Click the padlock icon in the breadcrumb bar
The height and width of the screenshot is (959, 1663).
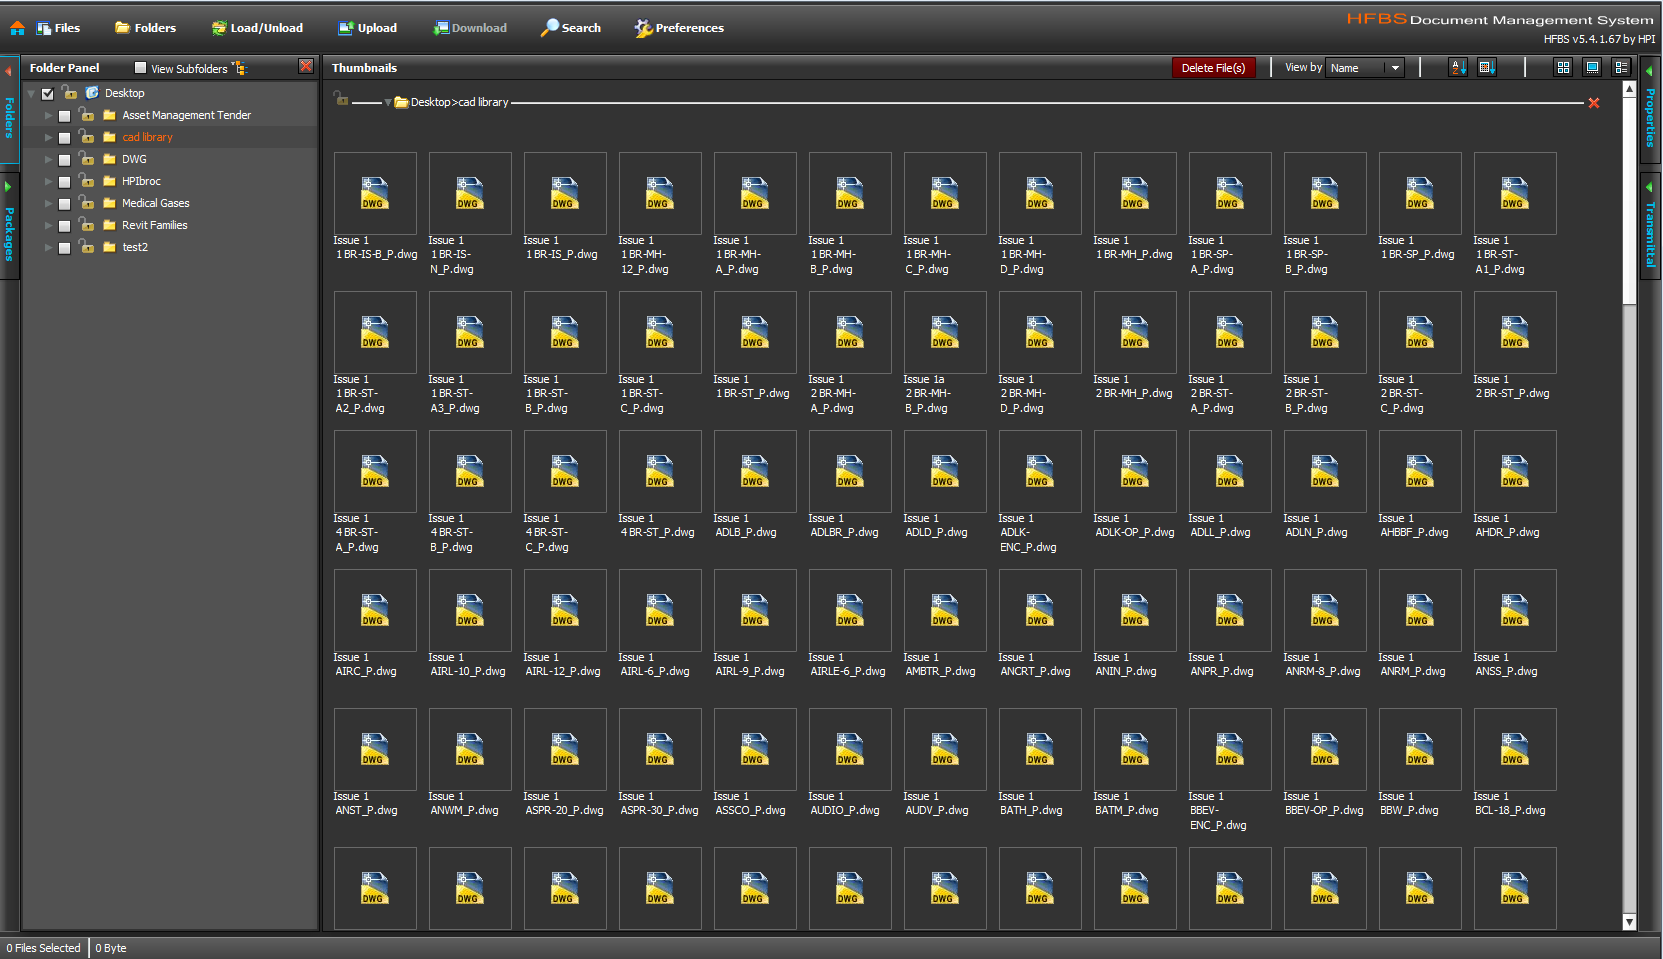(342, 99)
